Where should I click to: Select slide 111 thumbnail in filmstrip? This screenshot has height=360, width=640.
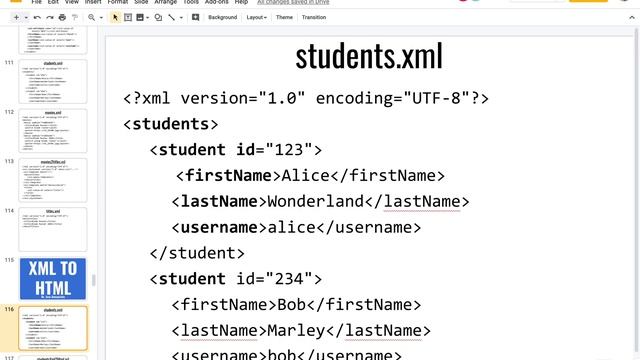click(53, 81)
